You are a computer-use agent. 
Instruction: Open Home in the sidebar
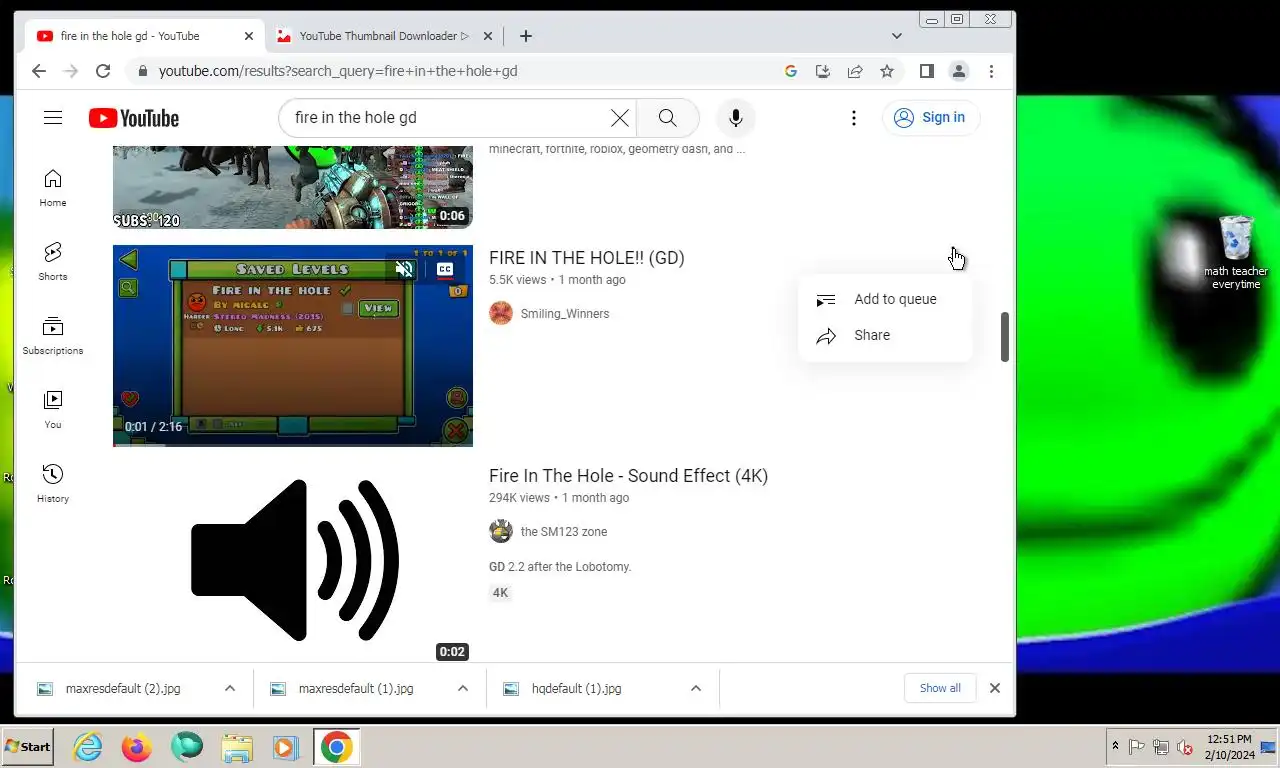(x=53, y=188)
